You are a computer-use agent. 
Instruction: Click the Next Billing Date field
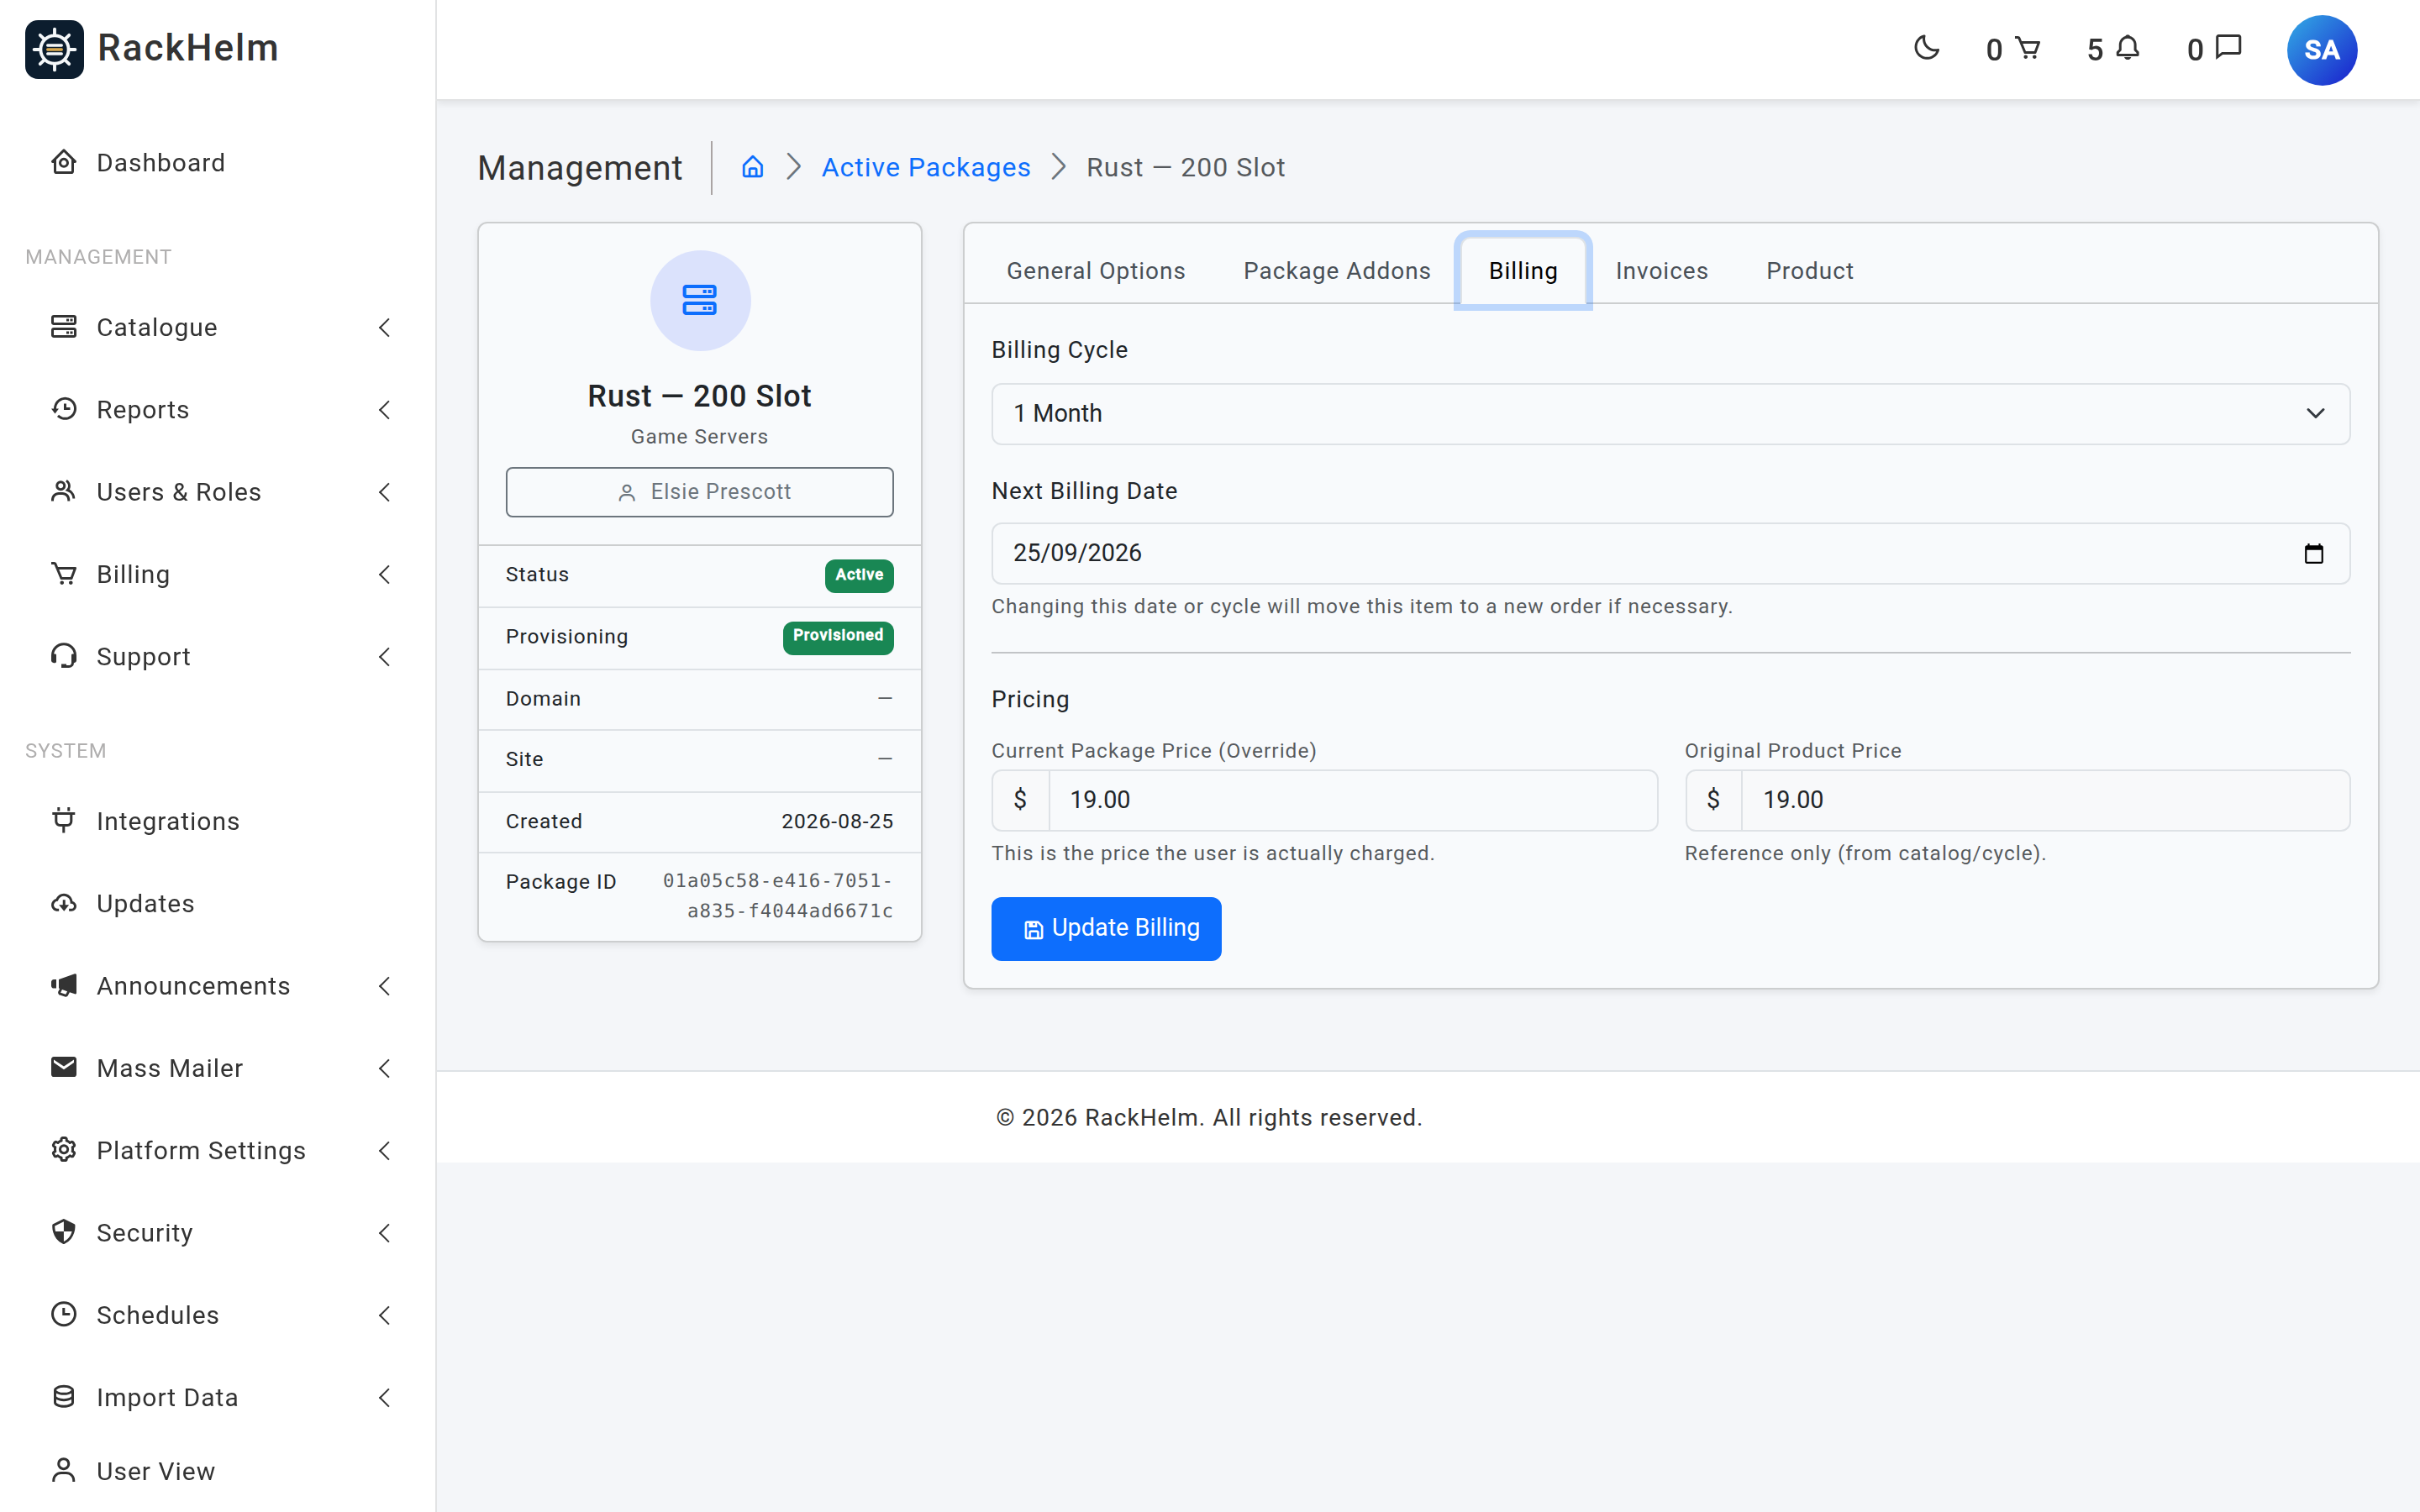[1670, 553]
